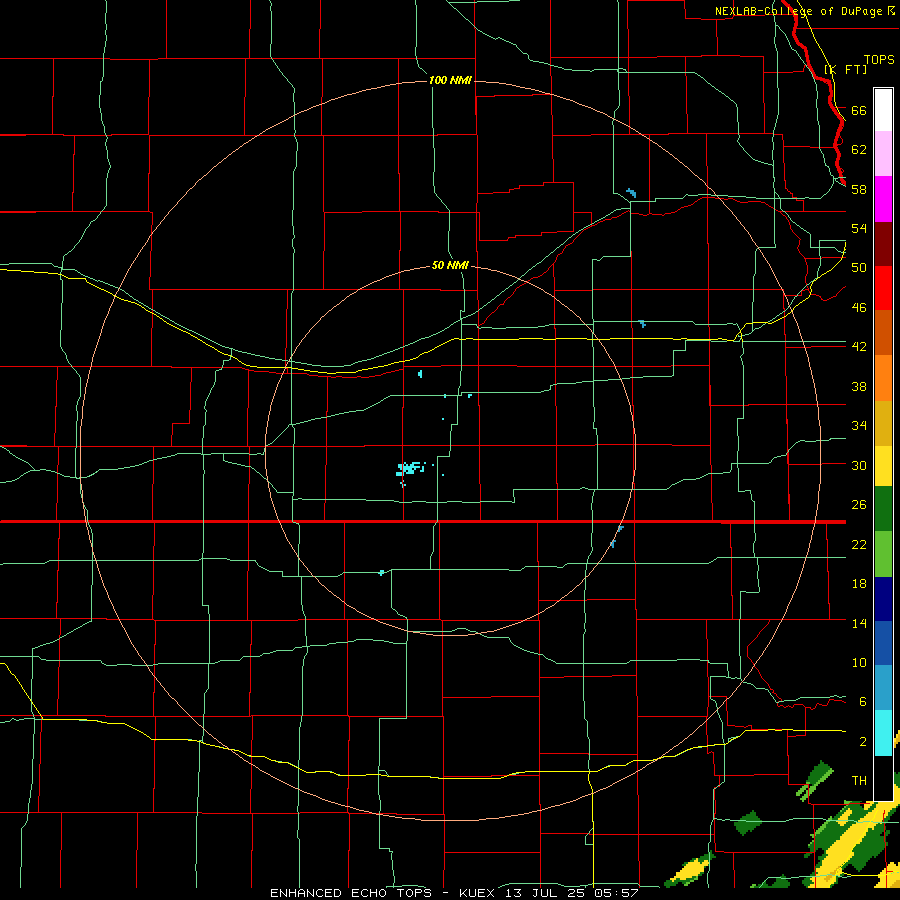Image resolution: width=900 pixels, height=900 pixels.
Task: Click the light pink swatch beside 62
Action: click(x=883, y=154)
